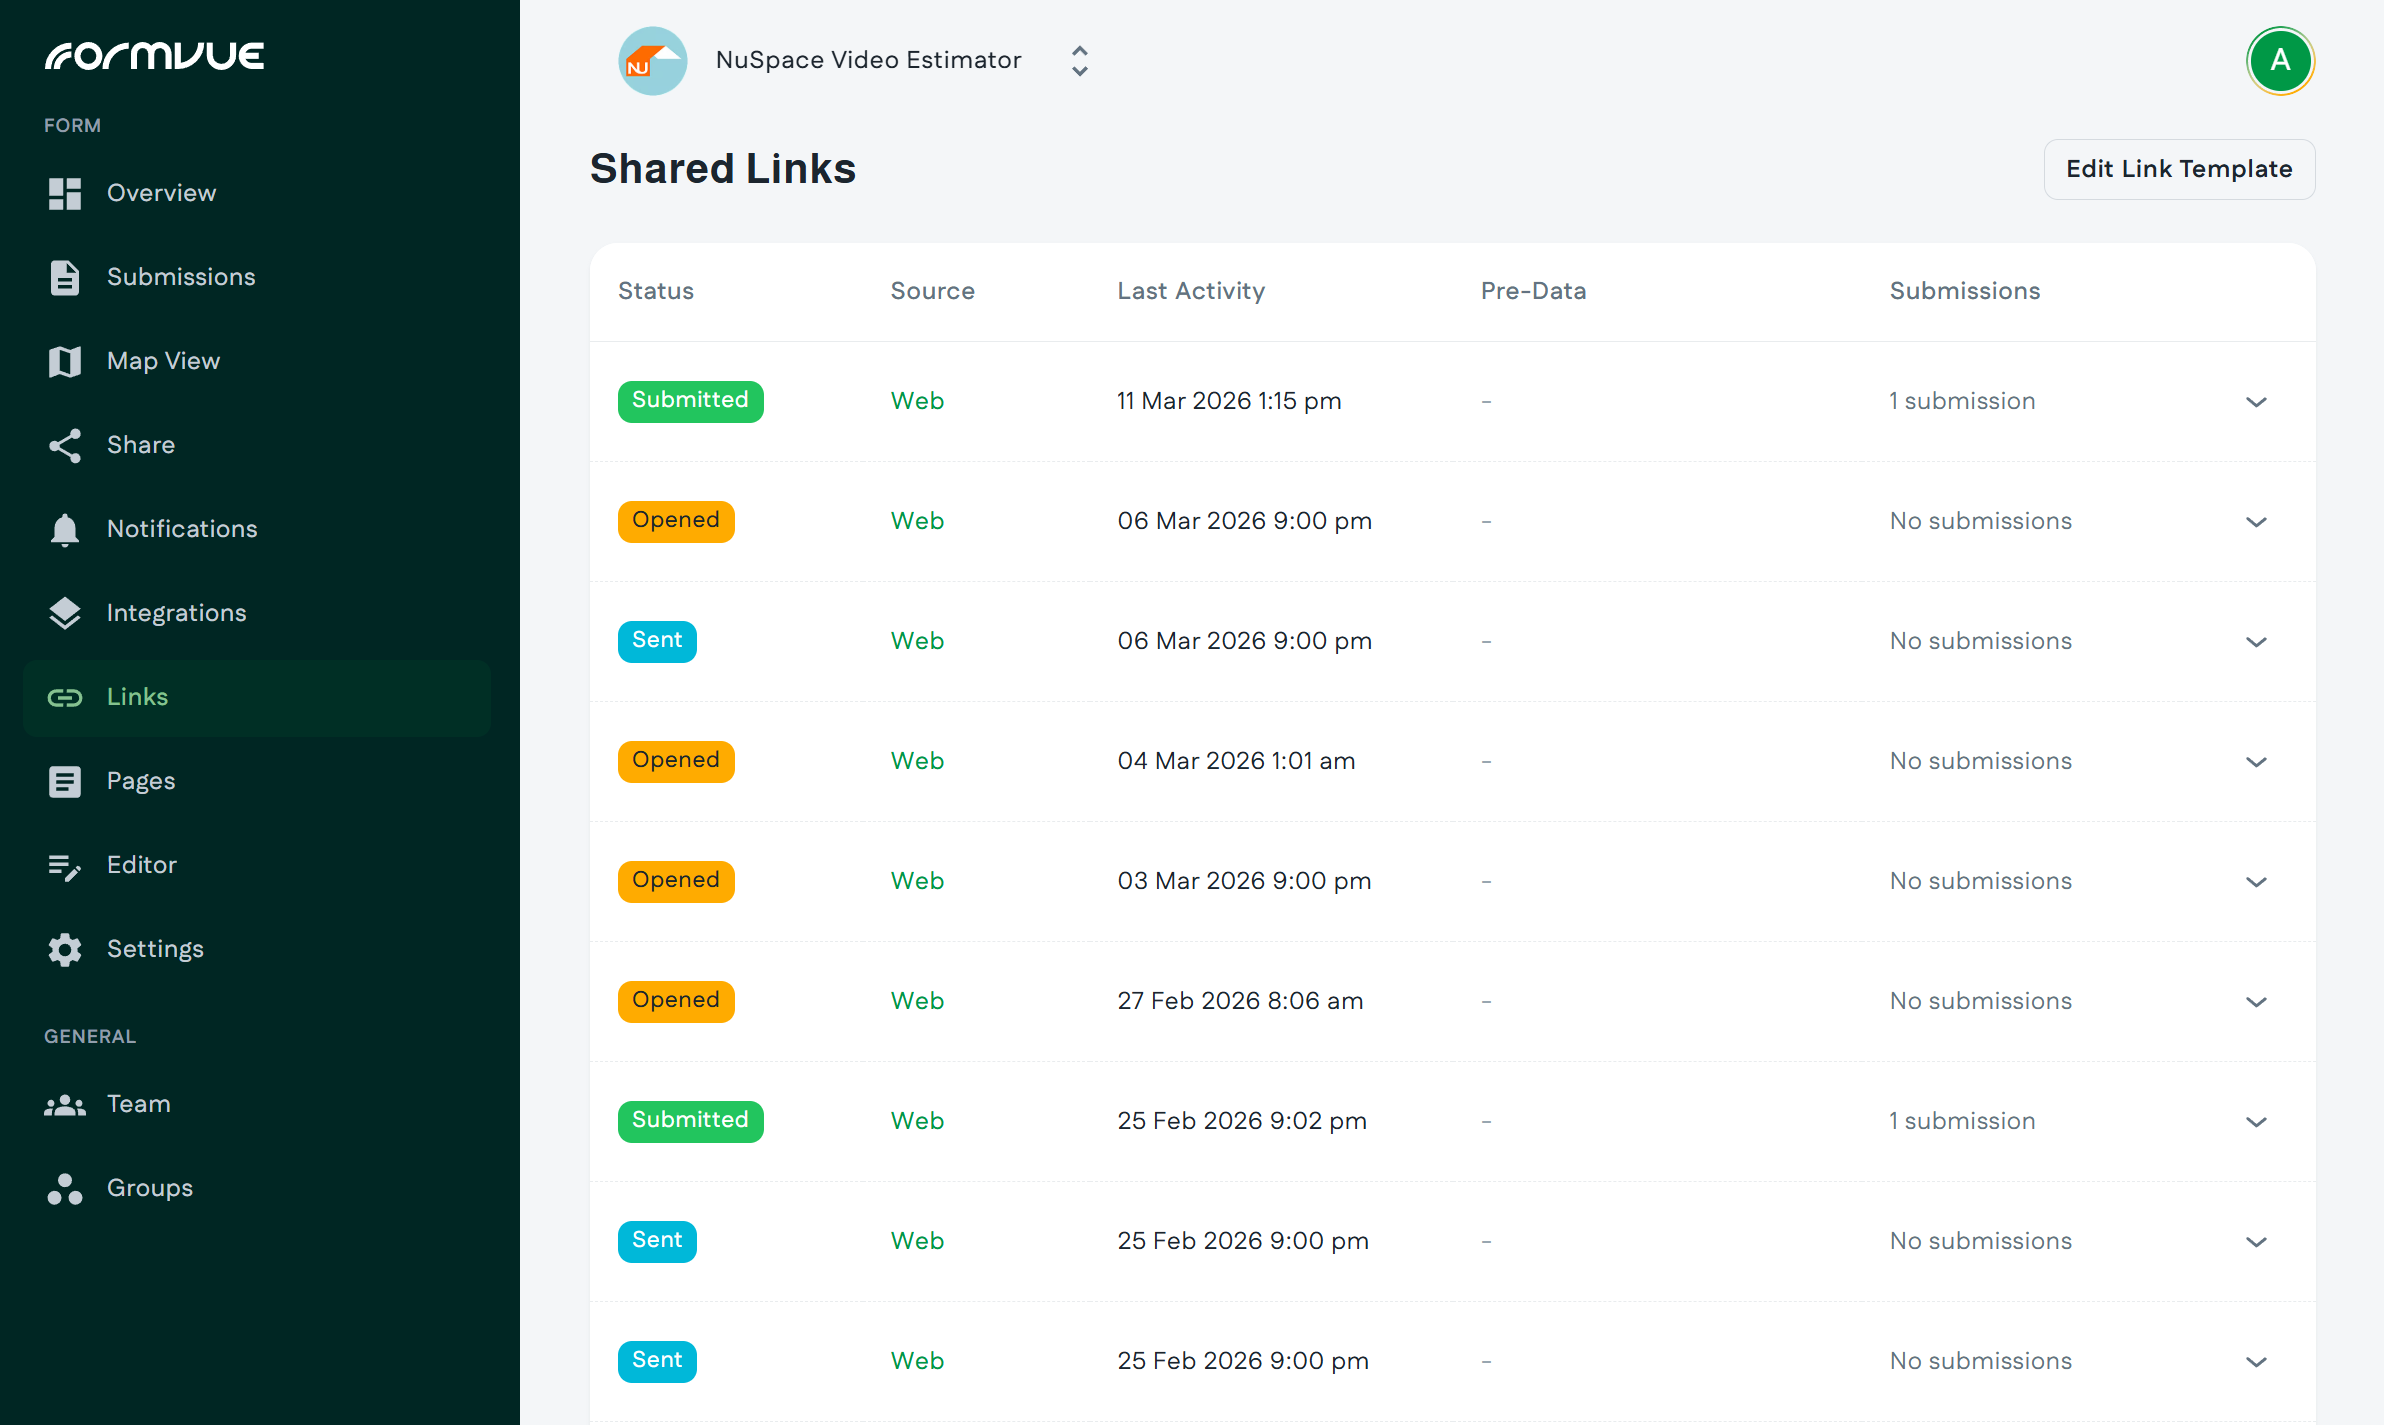
Task: Expand the 11 Mar 2026 Submitted row
Action: pyautogui.click(x=2256, y=402)
